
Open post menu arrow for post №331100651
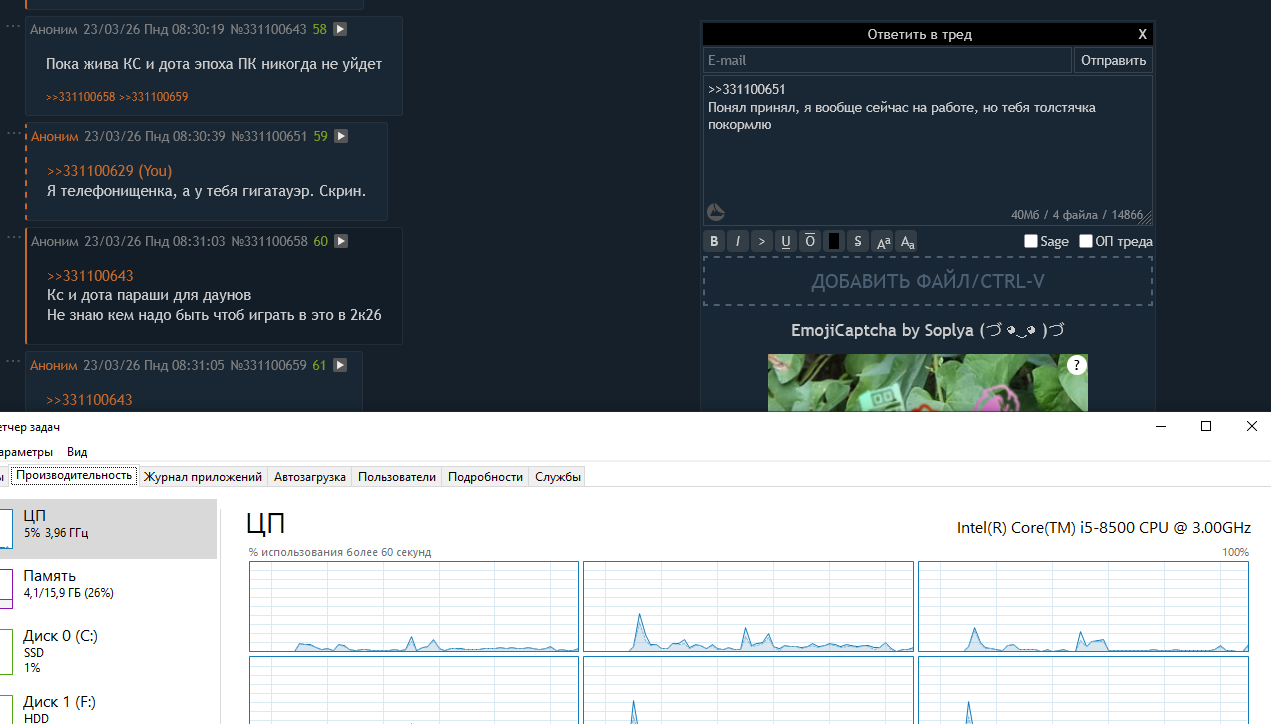click(x=341, y=136)
